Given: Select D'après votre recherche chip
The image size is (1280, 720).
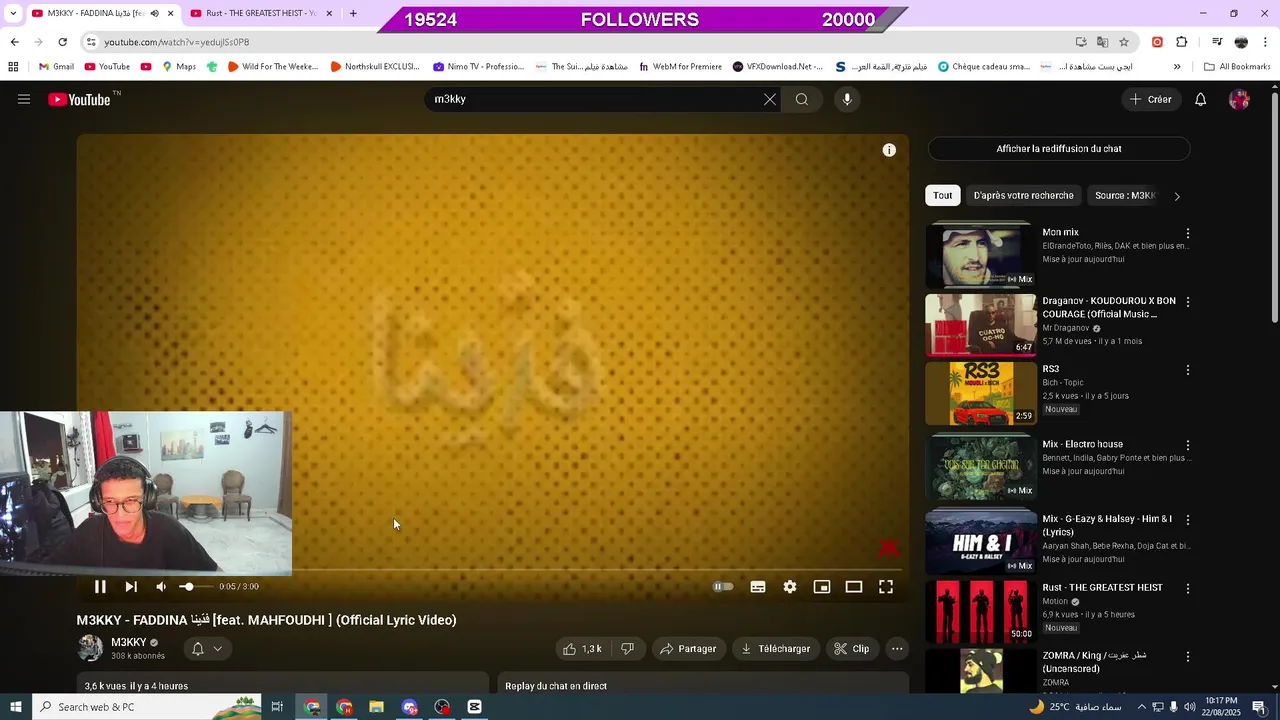Looking at the screenshot, I should tap(1023, 196).
